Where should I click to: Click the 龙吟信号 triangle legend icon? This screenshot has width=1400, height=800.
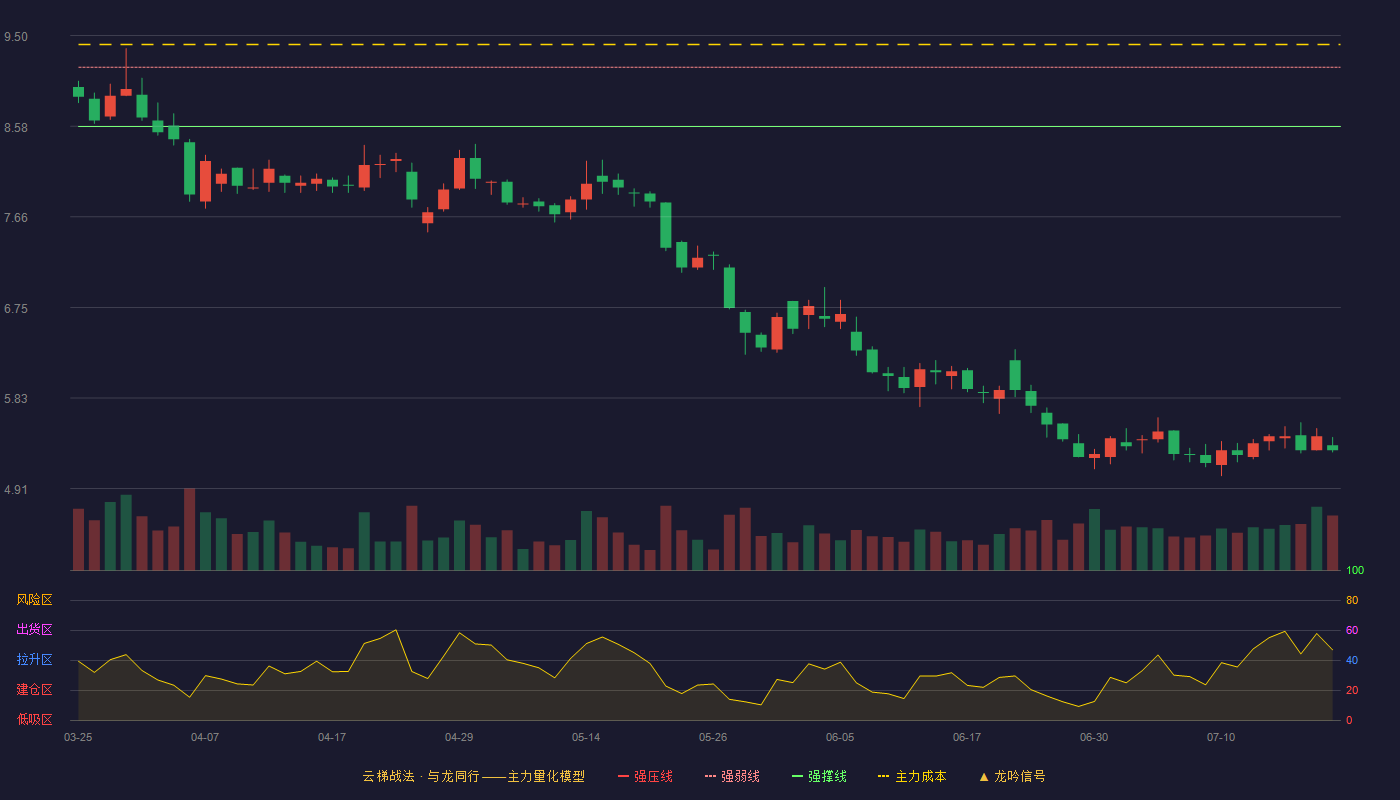point(984,776)
